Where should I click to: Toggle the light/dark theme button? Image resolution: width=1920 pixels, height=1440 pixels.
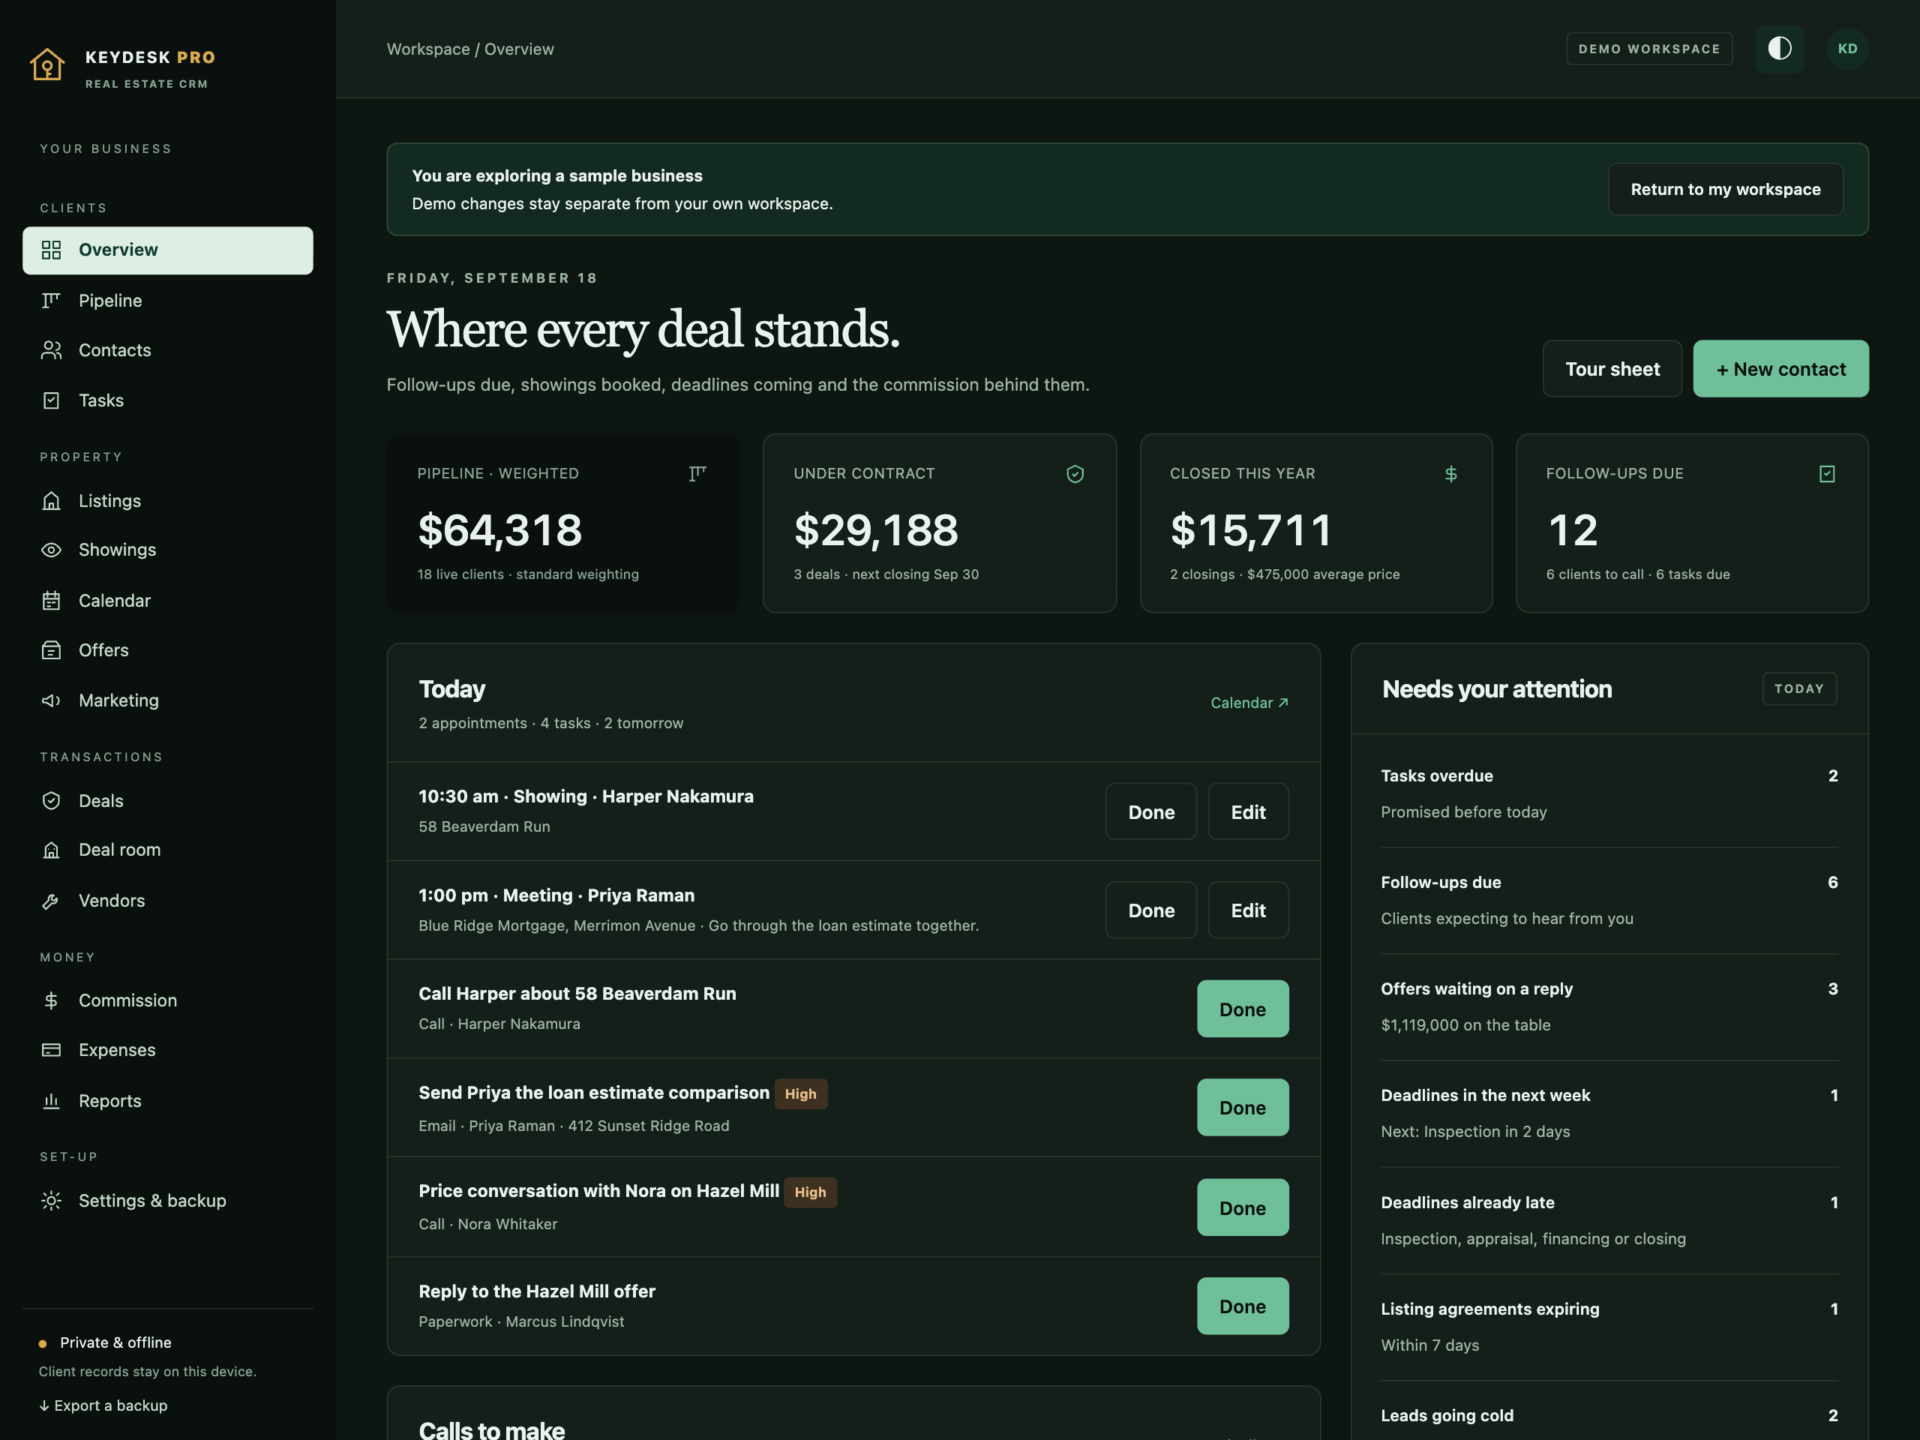(1779, 49)
